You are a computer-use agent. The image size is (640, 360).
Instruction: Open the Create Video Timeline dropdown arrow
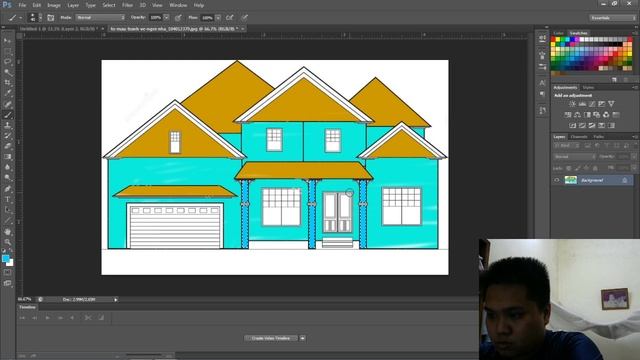pos(302,338)
